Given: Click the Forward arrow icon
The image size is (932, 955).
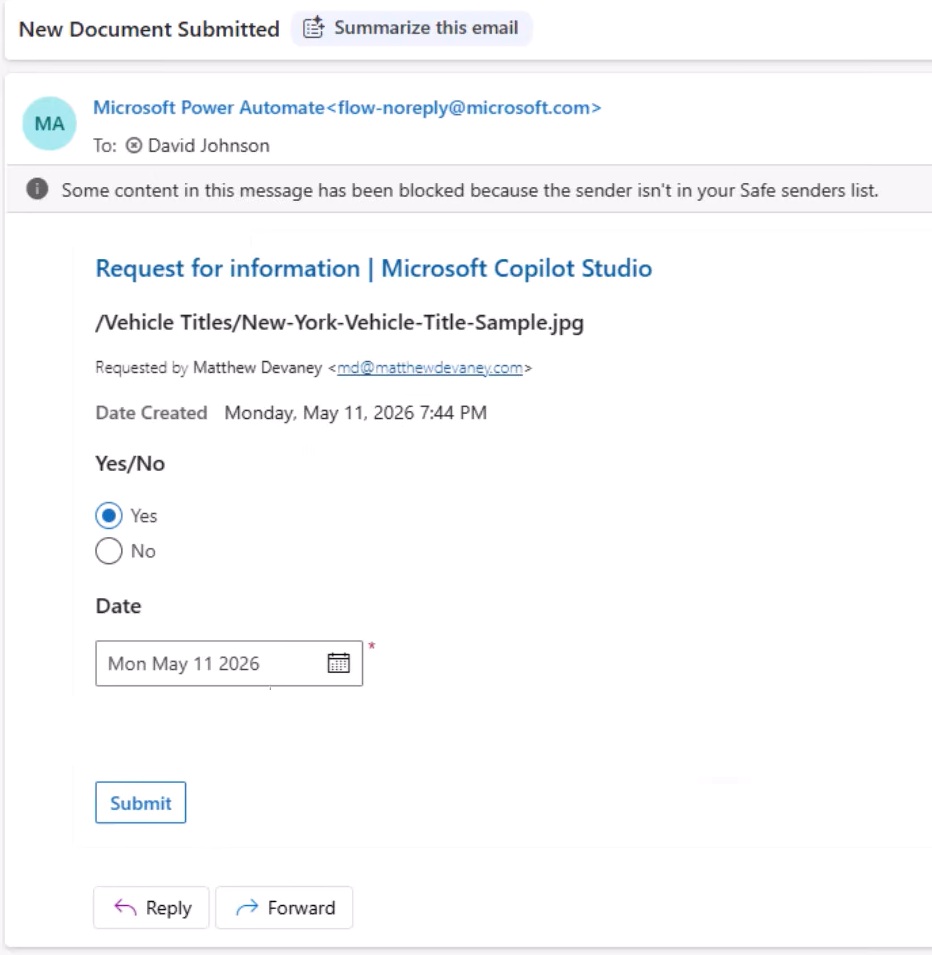Looking at the screenshot, I should (247, 907).
